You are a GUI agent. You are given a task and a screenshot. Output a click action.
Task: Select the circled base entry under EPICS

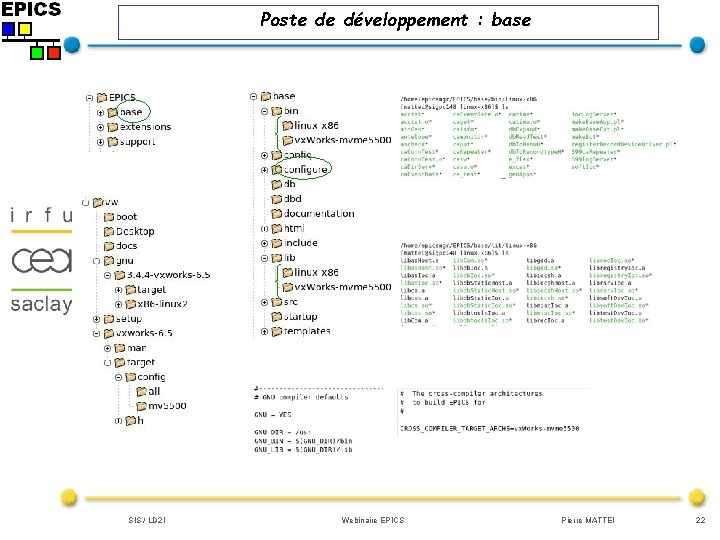(131, 112)
